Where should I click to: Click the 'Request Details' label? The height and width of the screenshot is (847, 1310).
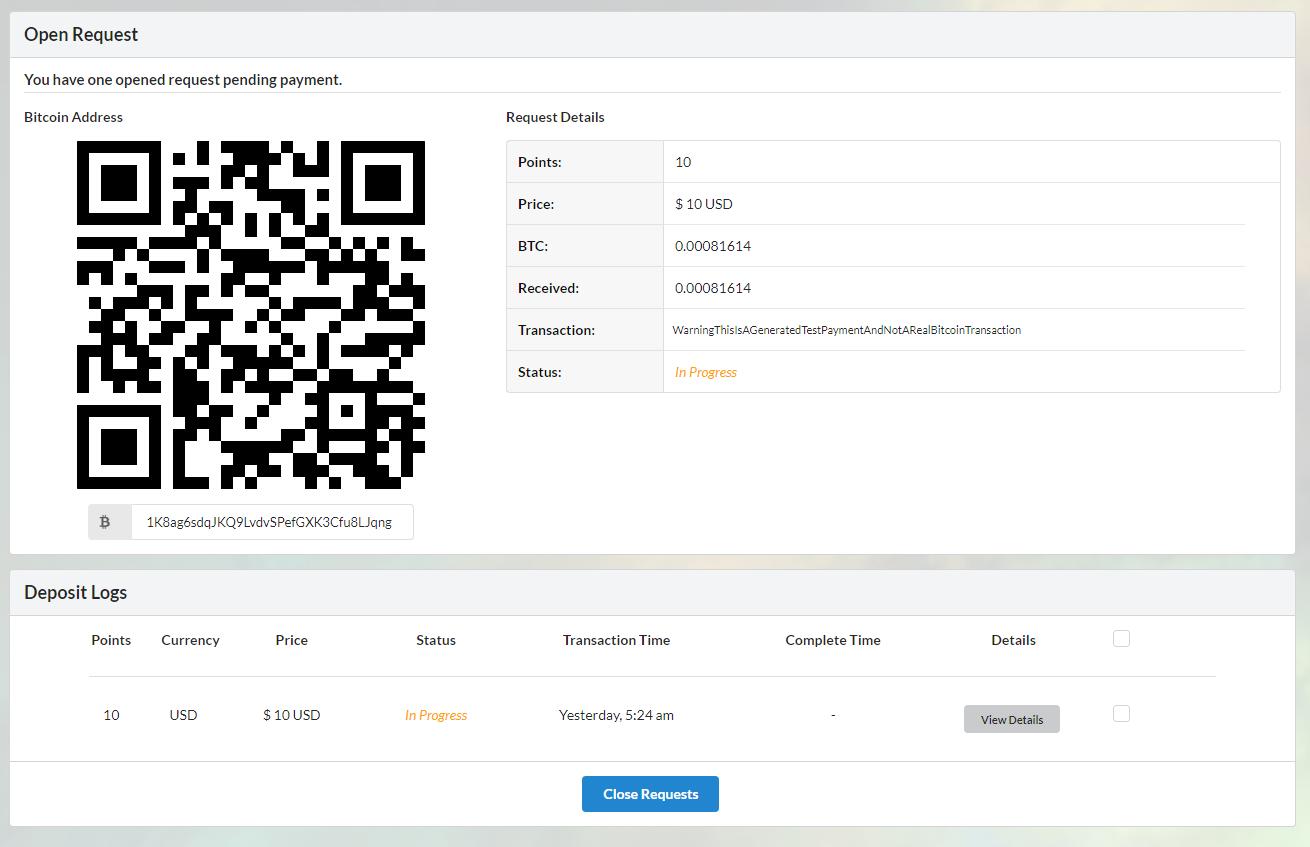555,117
